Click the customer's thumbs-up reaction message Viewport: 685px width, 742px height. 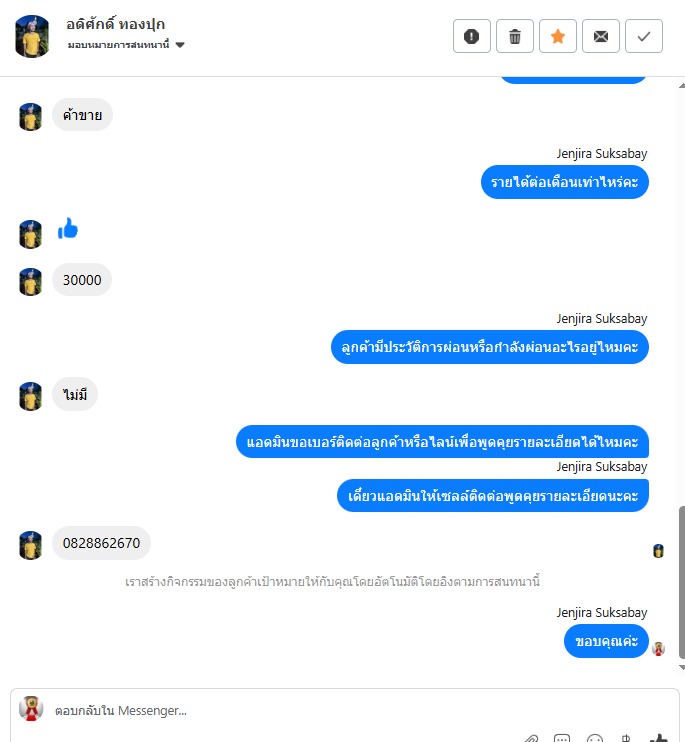coord(68,229)
